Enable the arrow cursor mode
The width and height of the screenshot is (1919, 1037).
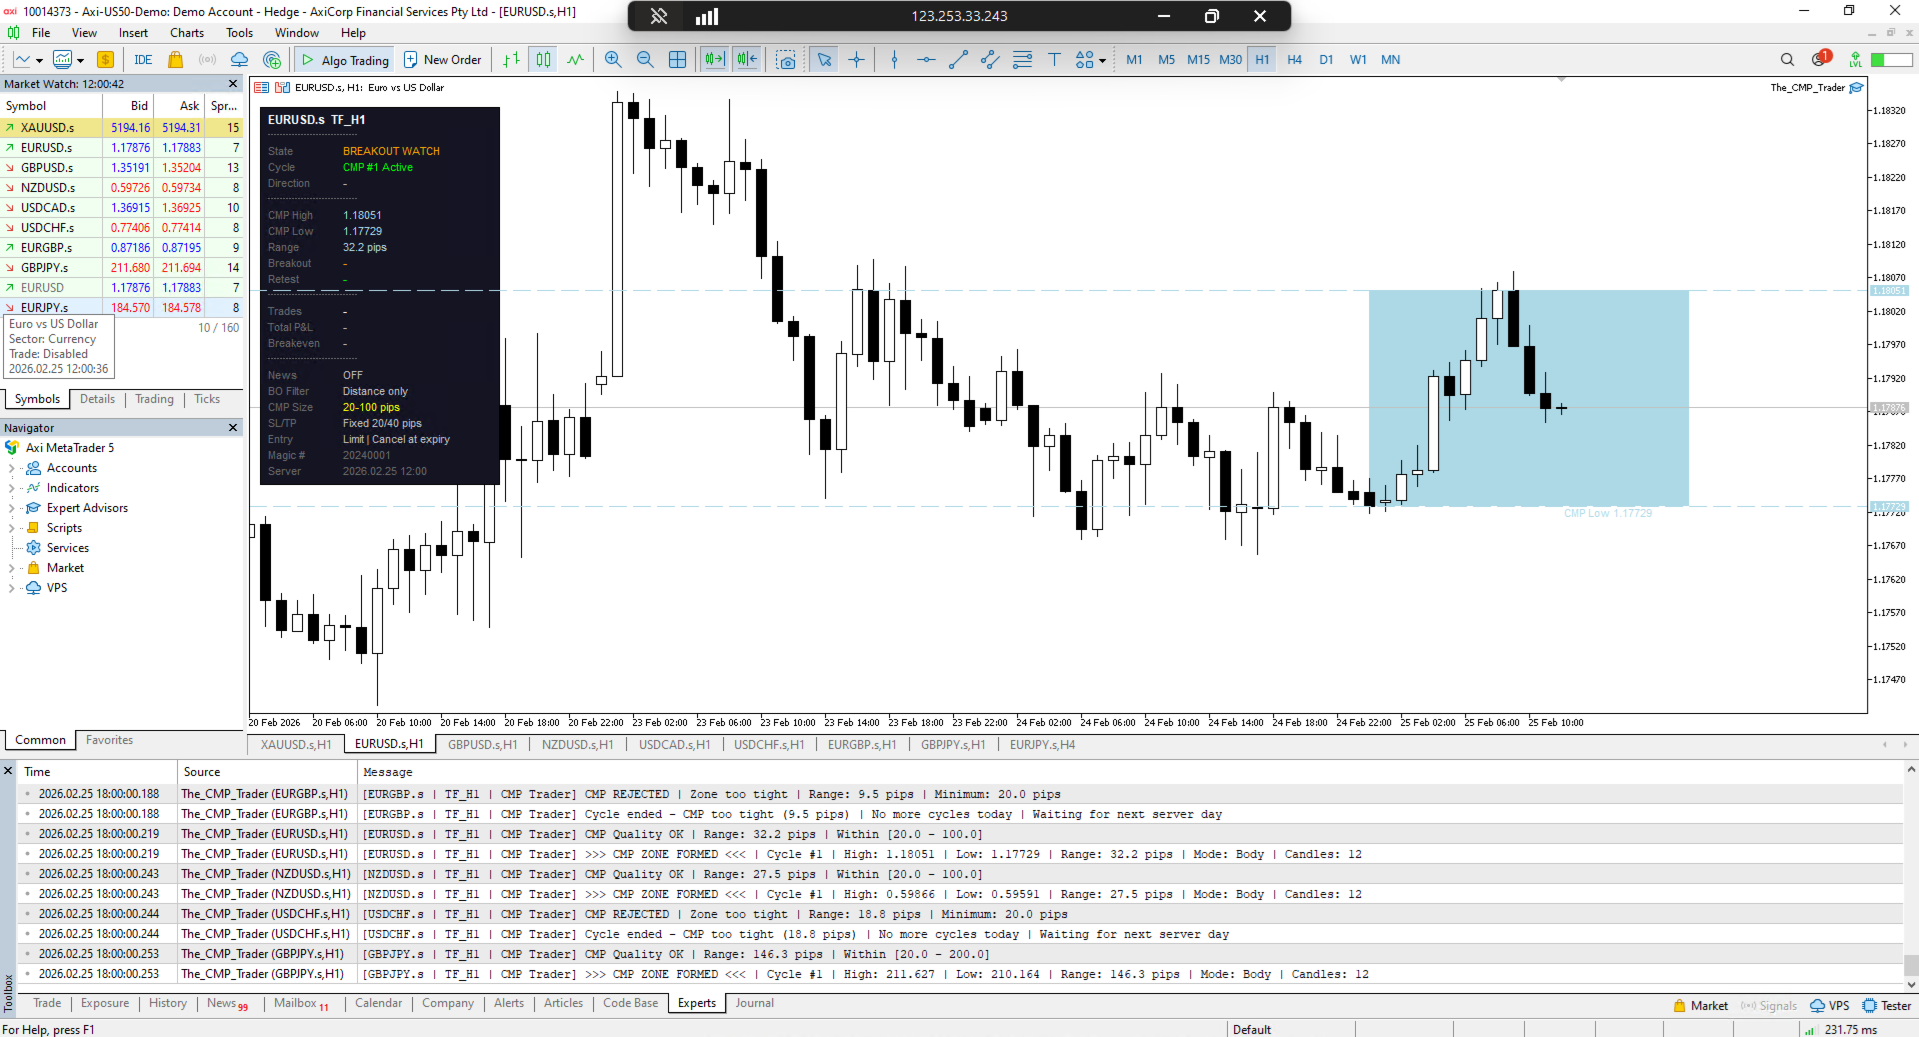pos(824,60)
